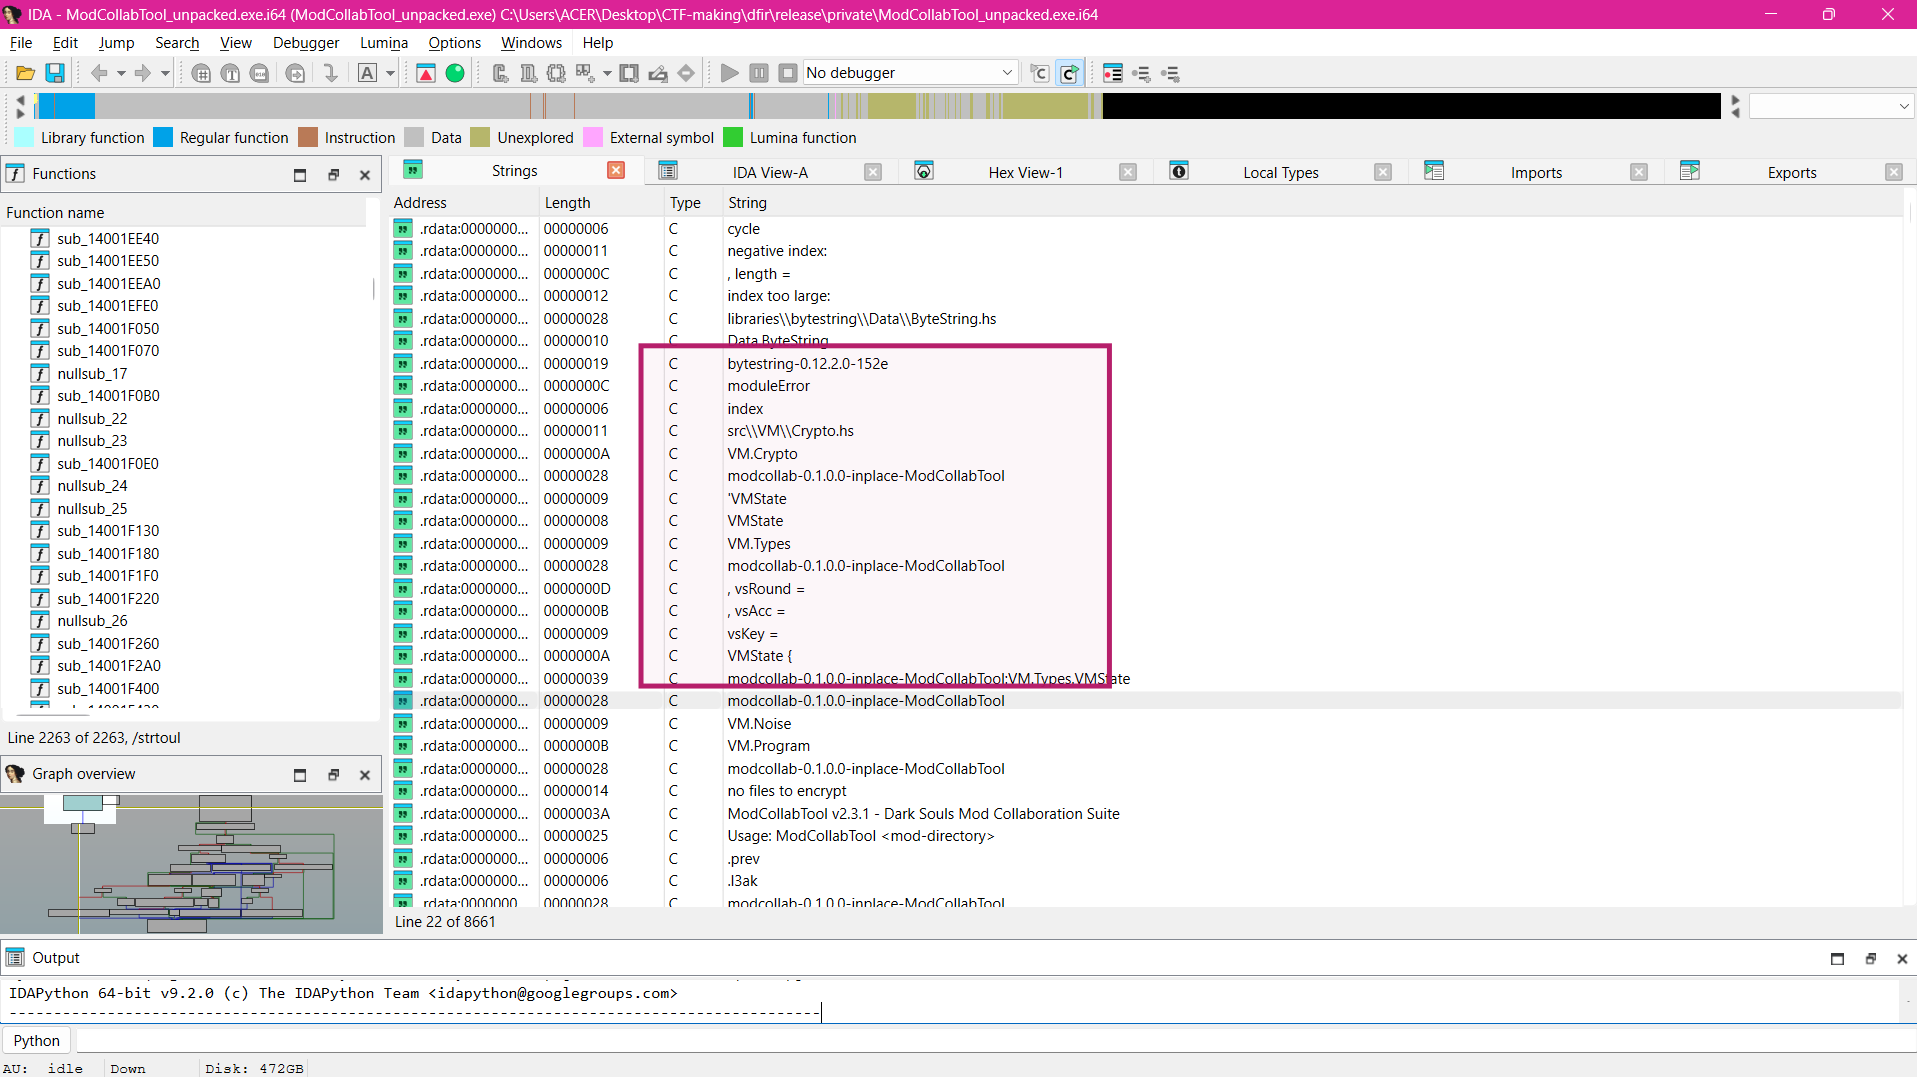1917x1077 pixels.
Task: Click the diamond-shaped toolbar icon
Action: [x=686, y=73]
